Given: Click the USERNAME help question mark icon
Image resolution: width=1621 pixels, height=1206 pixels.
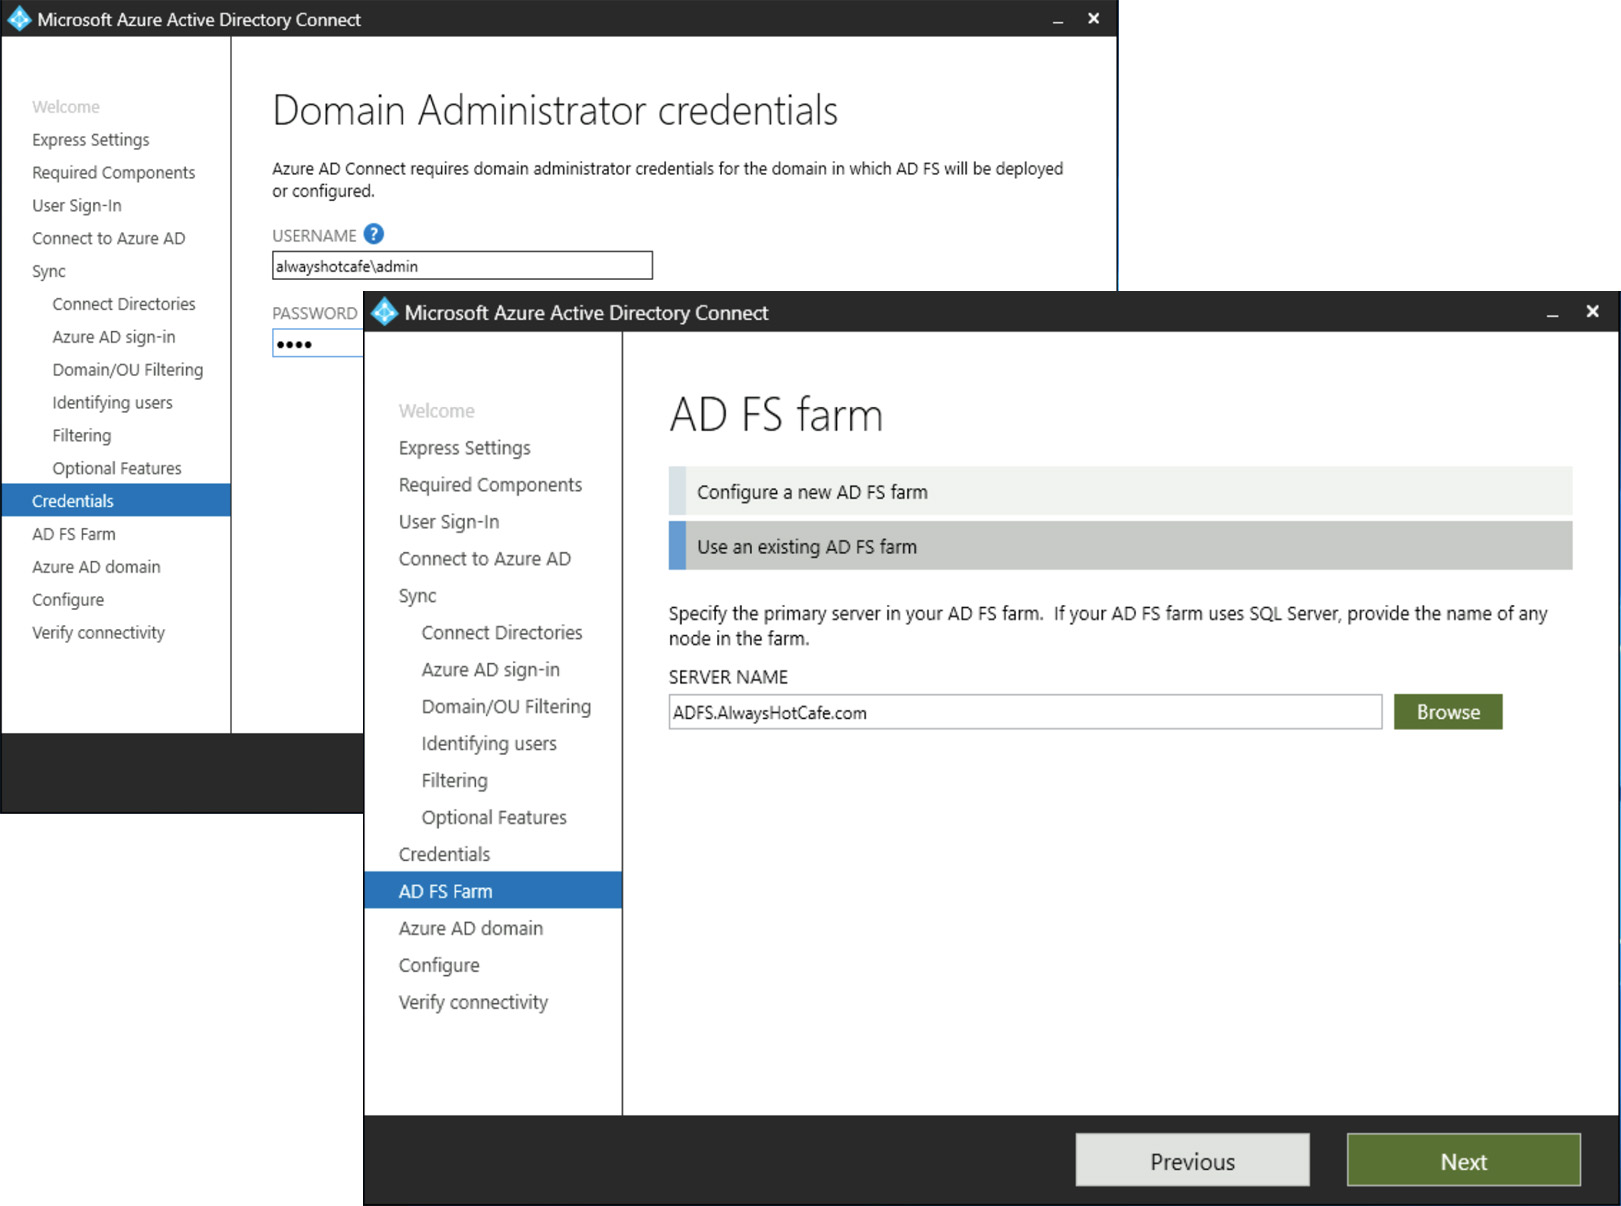Looking at the screenshot, I should tap(373, 234).
